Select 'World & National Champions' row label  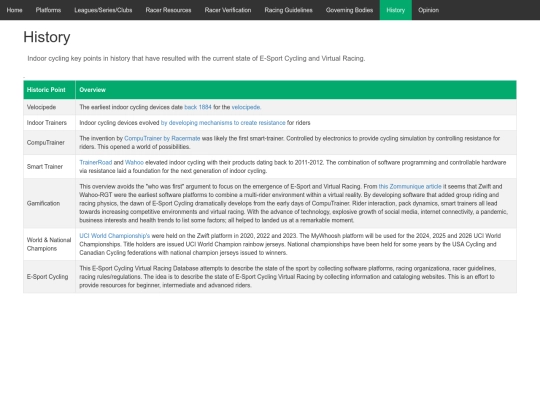coord(49,244)
